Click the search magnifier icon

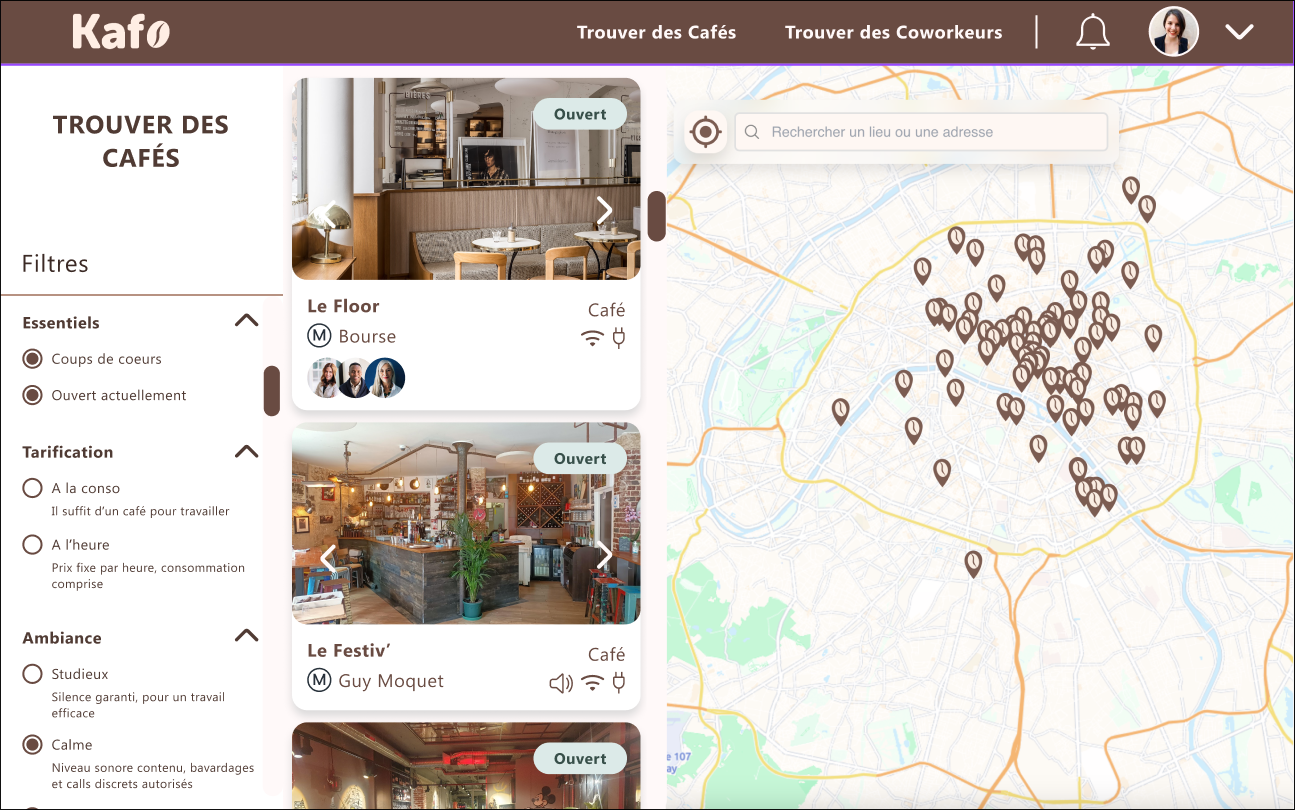pyautogui.click(x=752, y=132)
